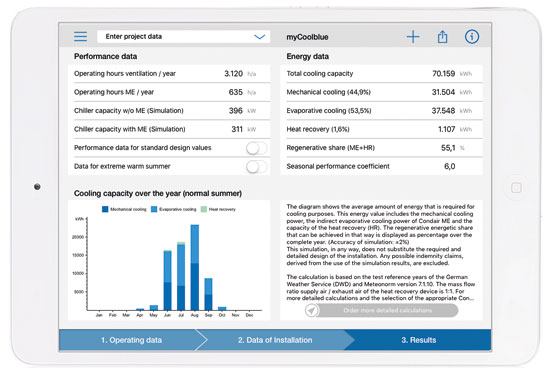Expand the Enter project data dropdown chevron
Screen dimensions: 555x368
pyautogui.click(x=259, y=37)
